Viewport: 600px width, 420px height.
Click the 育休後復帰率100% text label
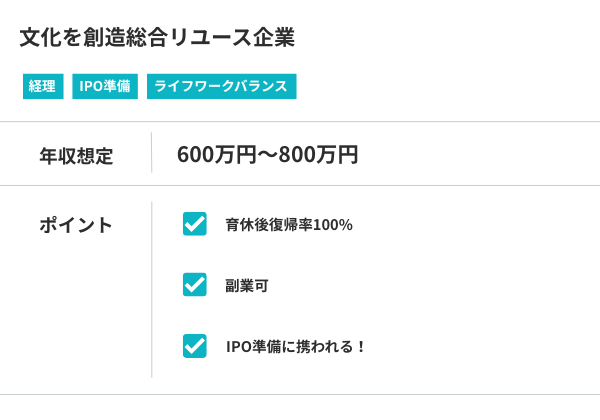pyautogui.click(x=289, y=225)
